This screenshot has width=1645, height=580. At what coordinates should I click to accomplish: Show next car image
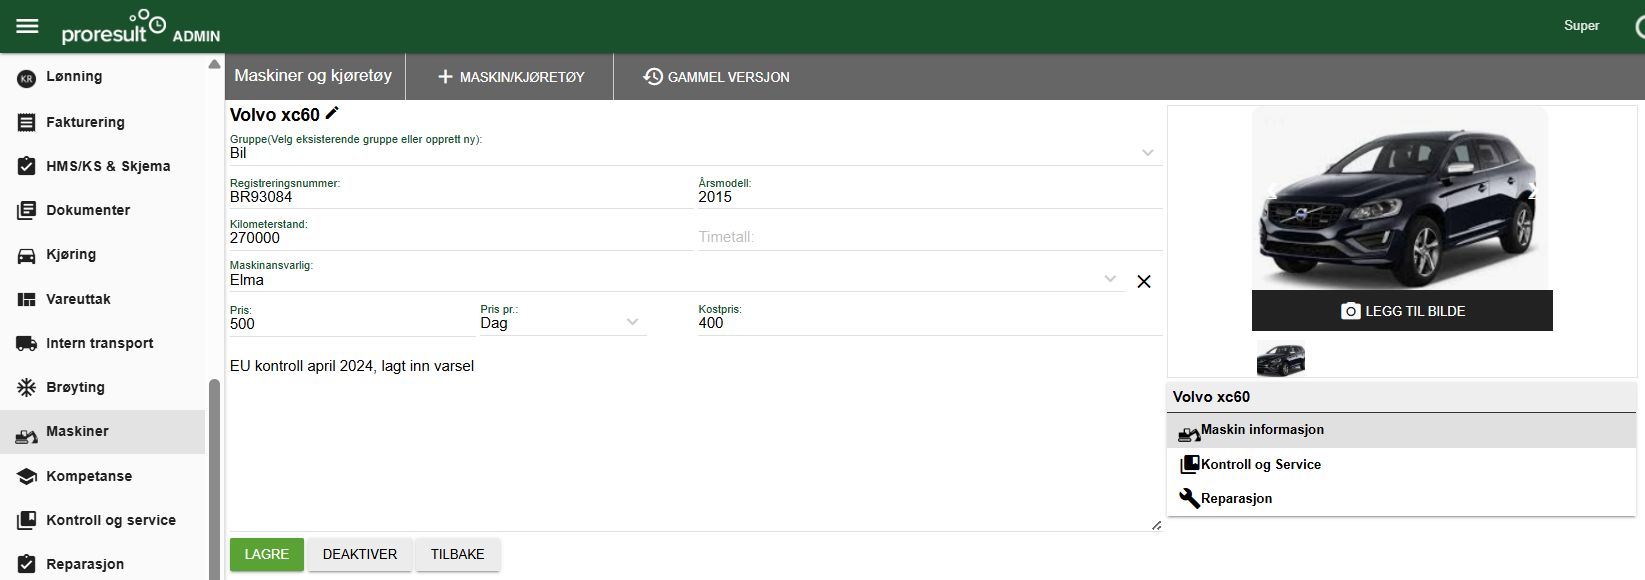click(x=1531, y=192)
